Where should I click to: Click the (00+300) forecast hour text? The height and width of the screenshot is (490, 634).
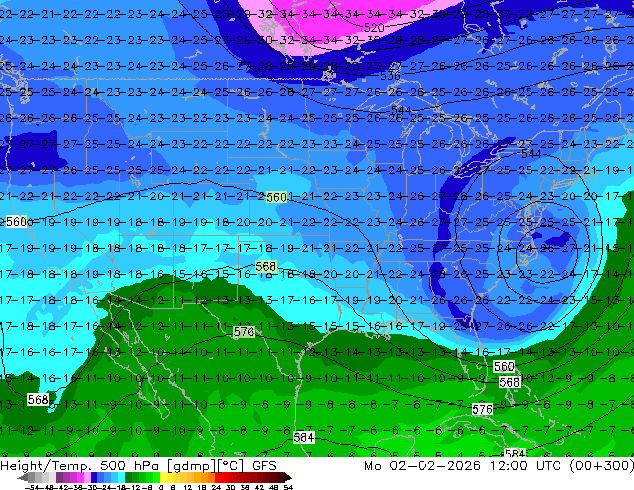pos(601,466)
